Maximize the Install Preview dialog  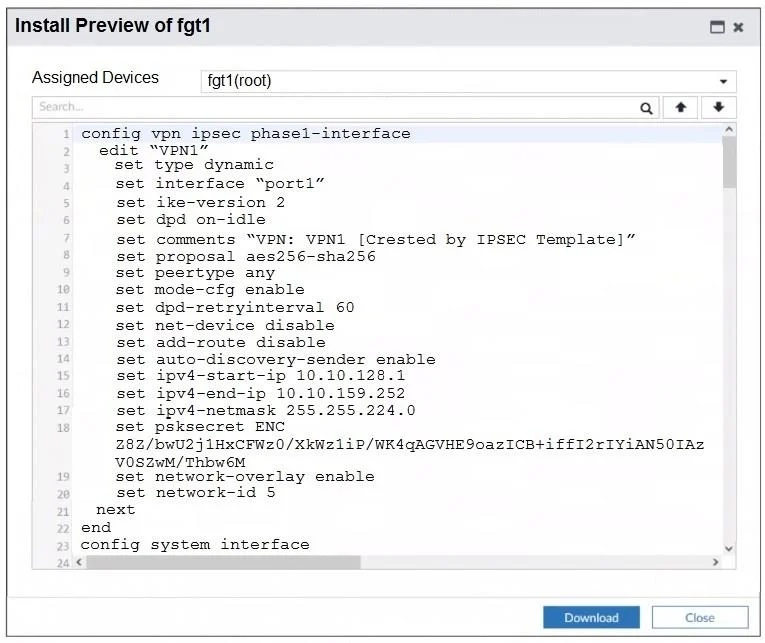point(717,27)
